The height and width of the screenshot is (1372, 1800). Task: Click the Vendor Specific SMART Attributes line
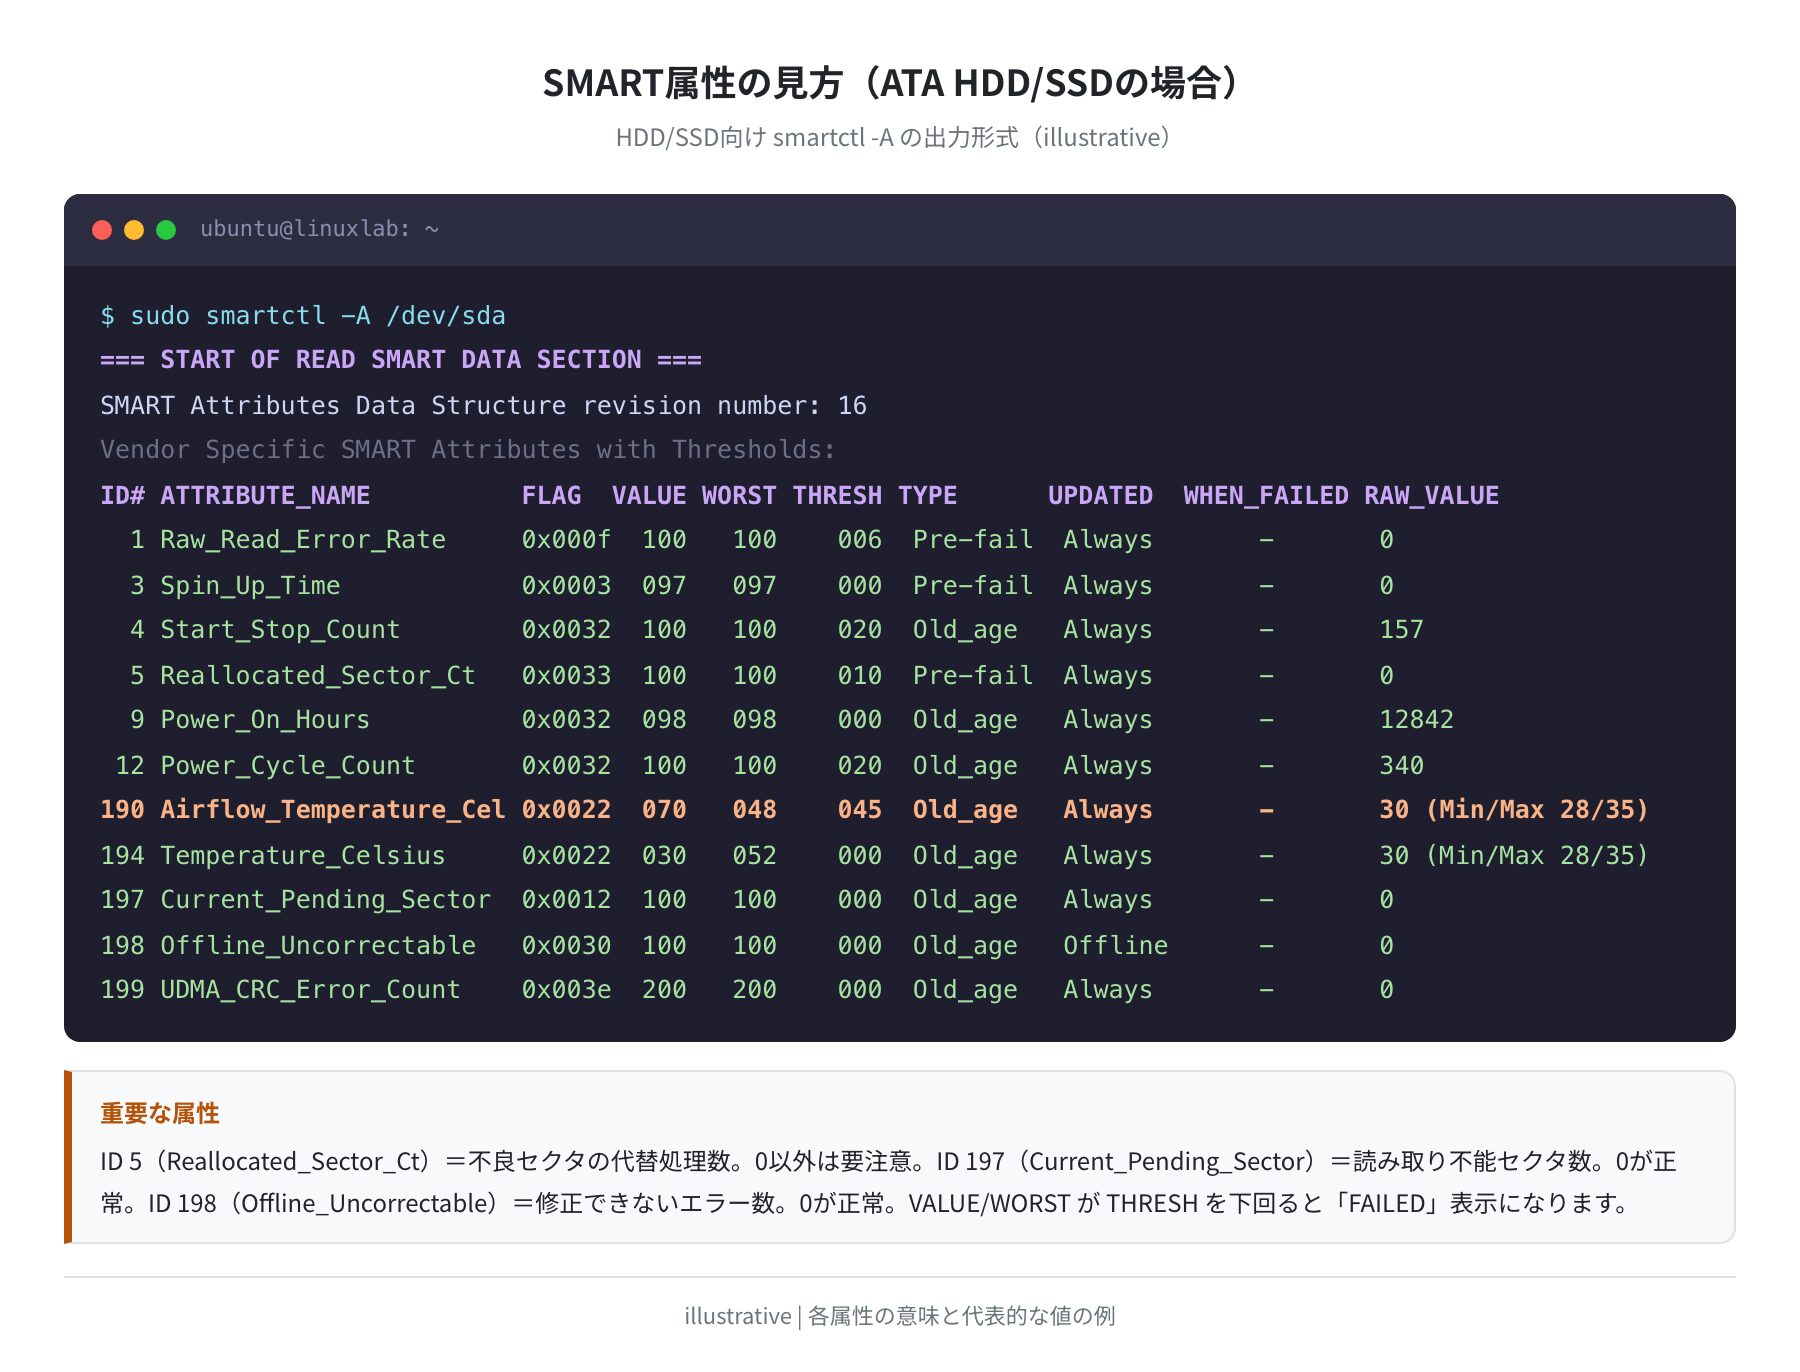(467, 450)
